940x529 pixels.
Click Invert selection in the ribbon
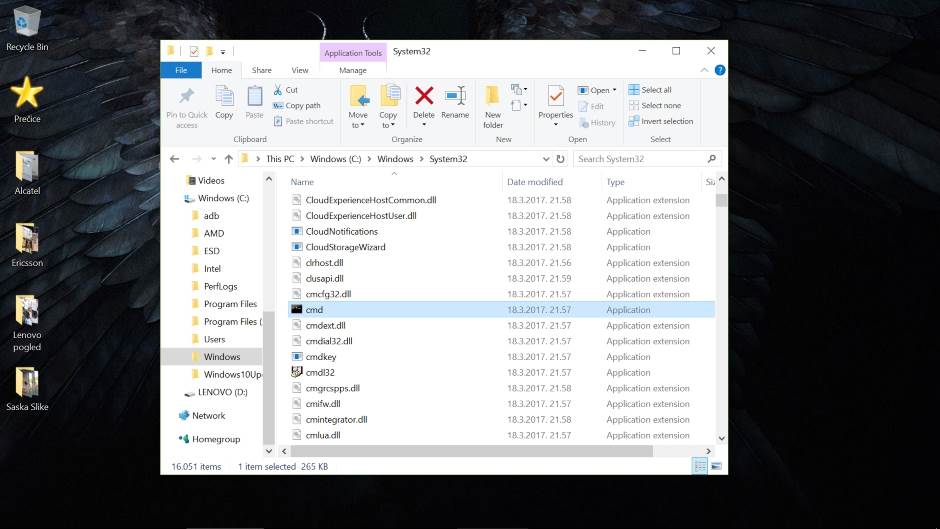(660, 121)
